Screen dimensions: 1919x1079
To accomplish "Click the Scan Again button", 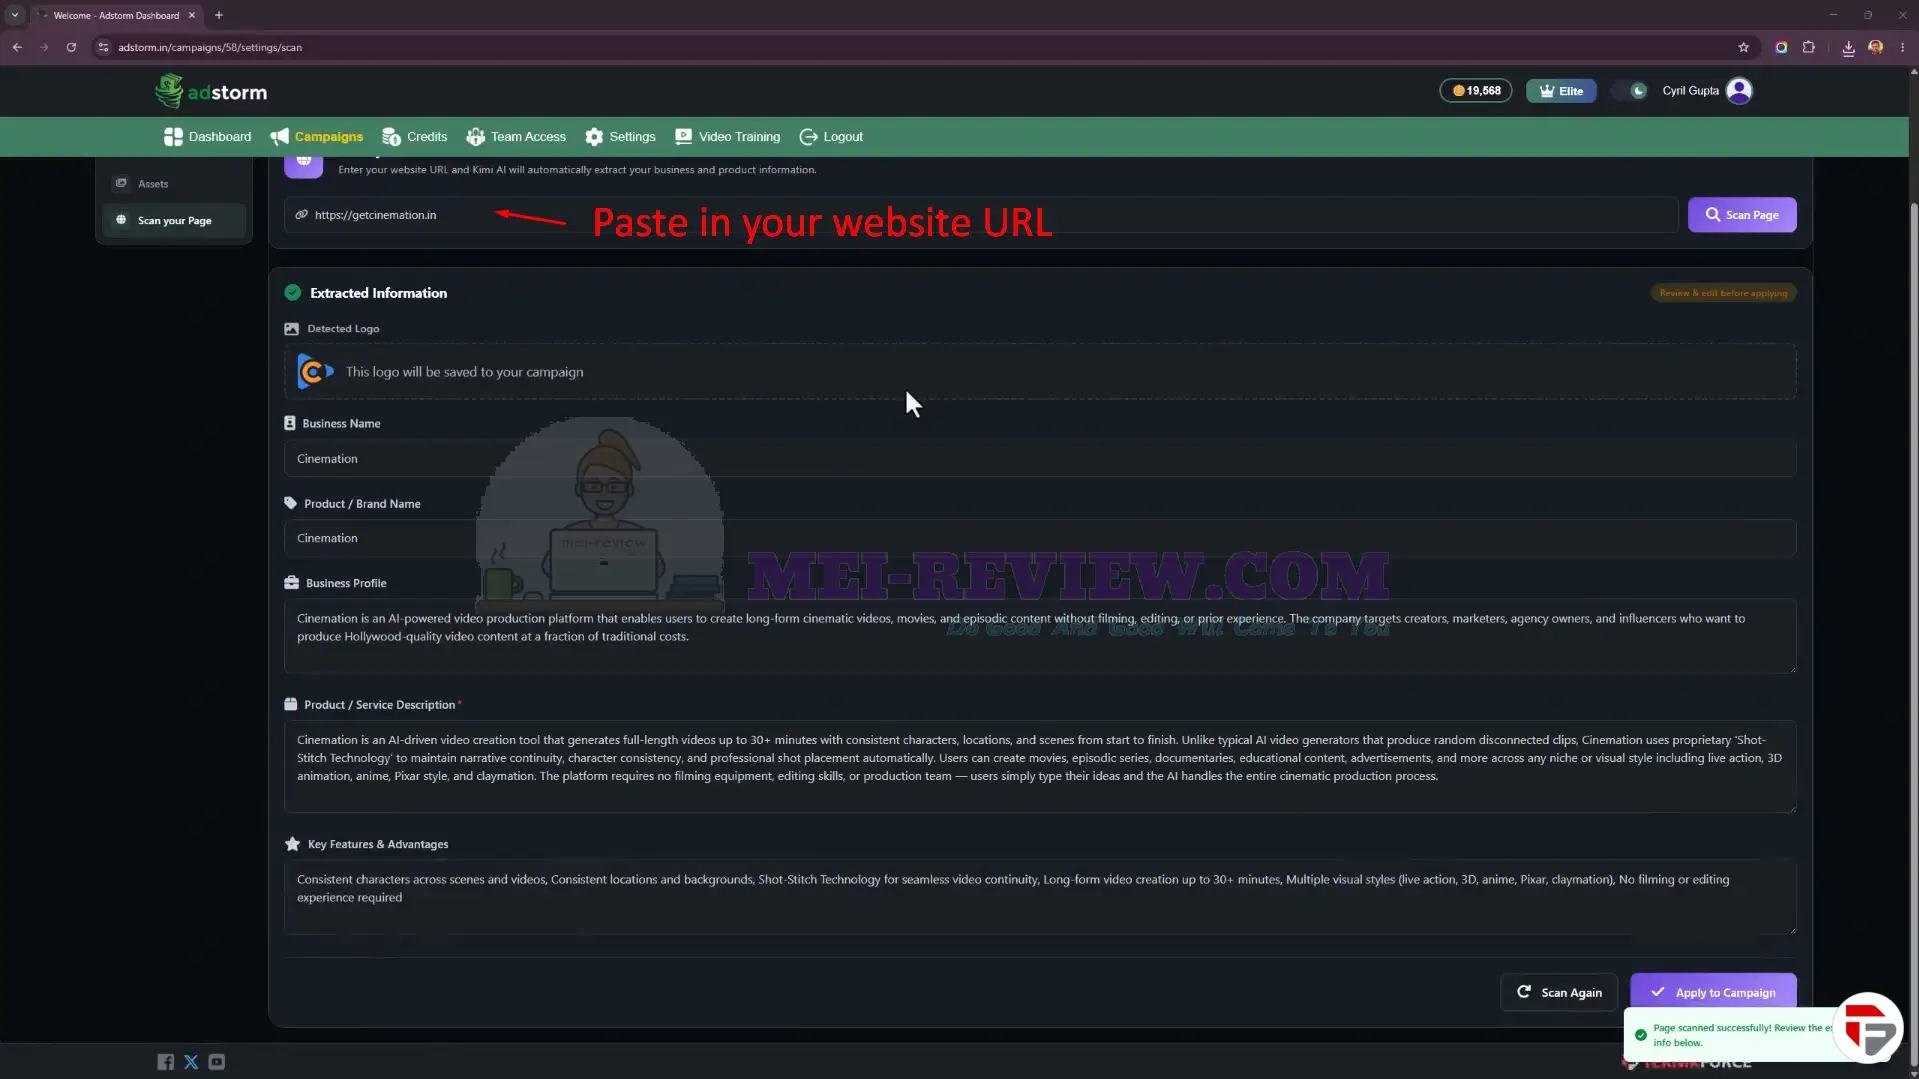I will [x=1559, y=993].
